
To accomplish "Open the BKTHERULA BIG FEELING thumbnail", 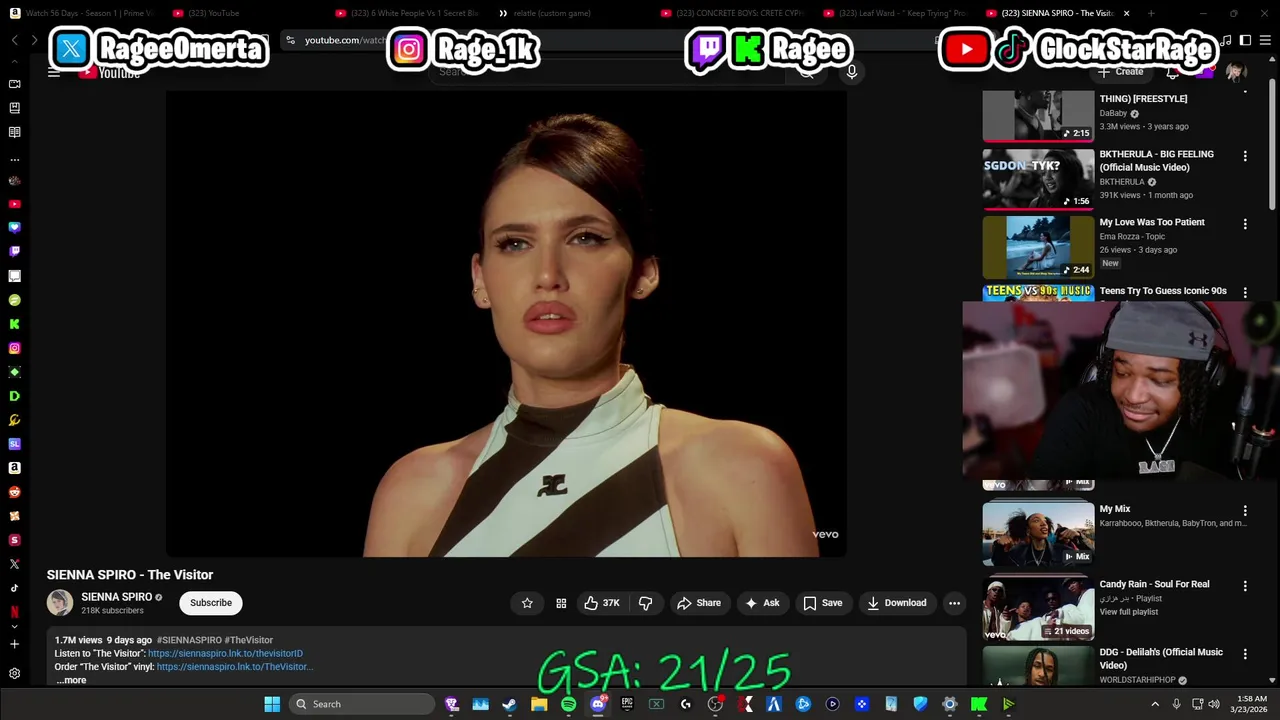I will tap(1038, 180).
